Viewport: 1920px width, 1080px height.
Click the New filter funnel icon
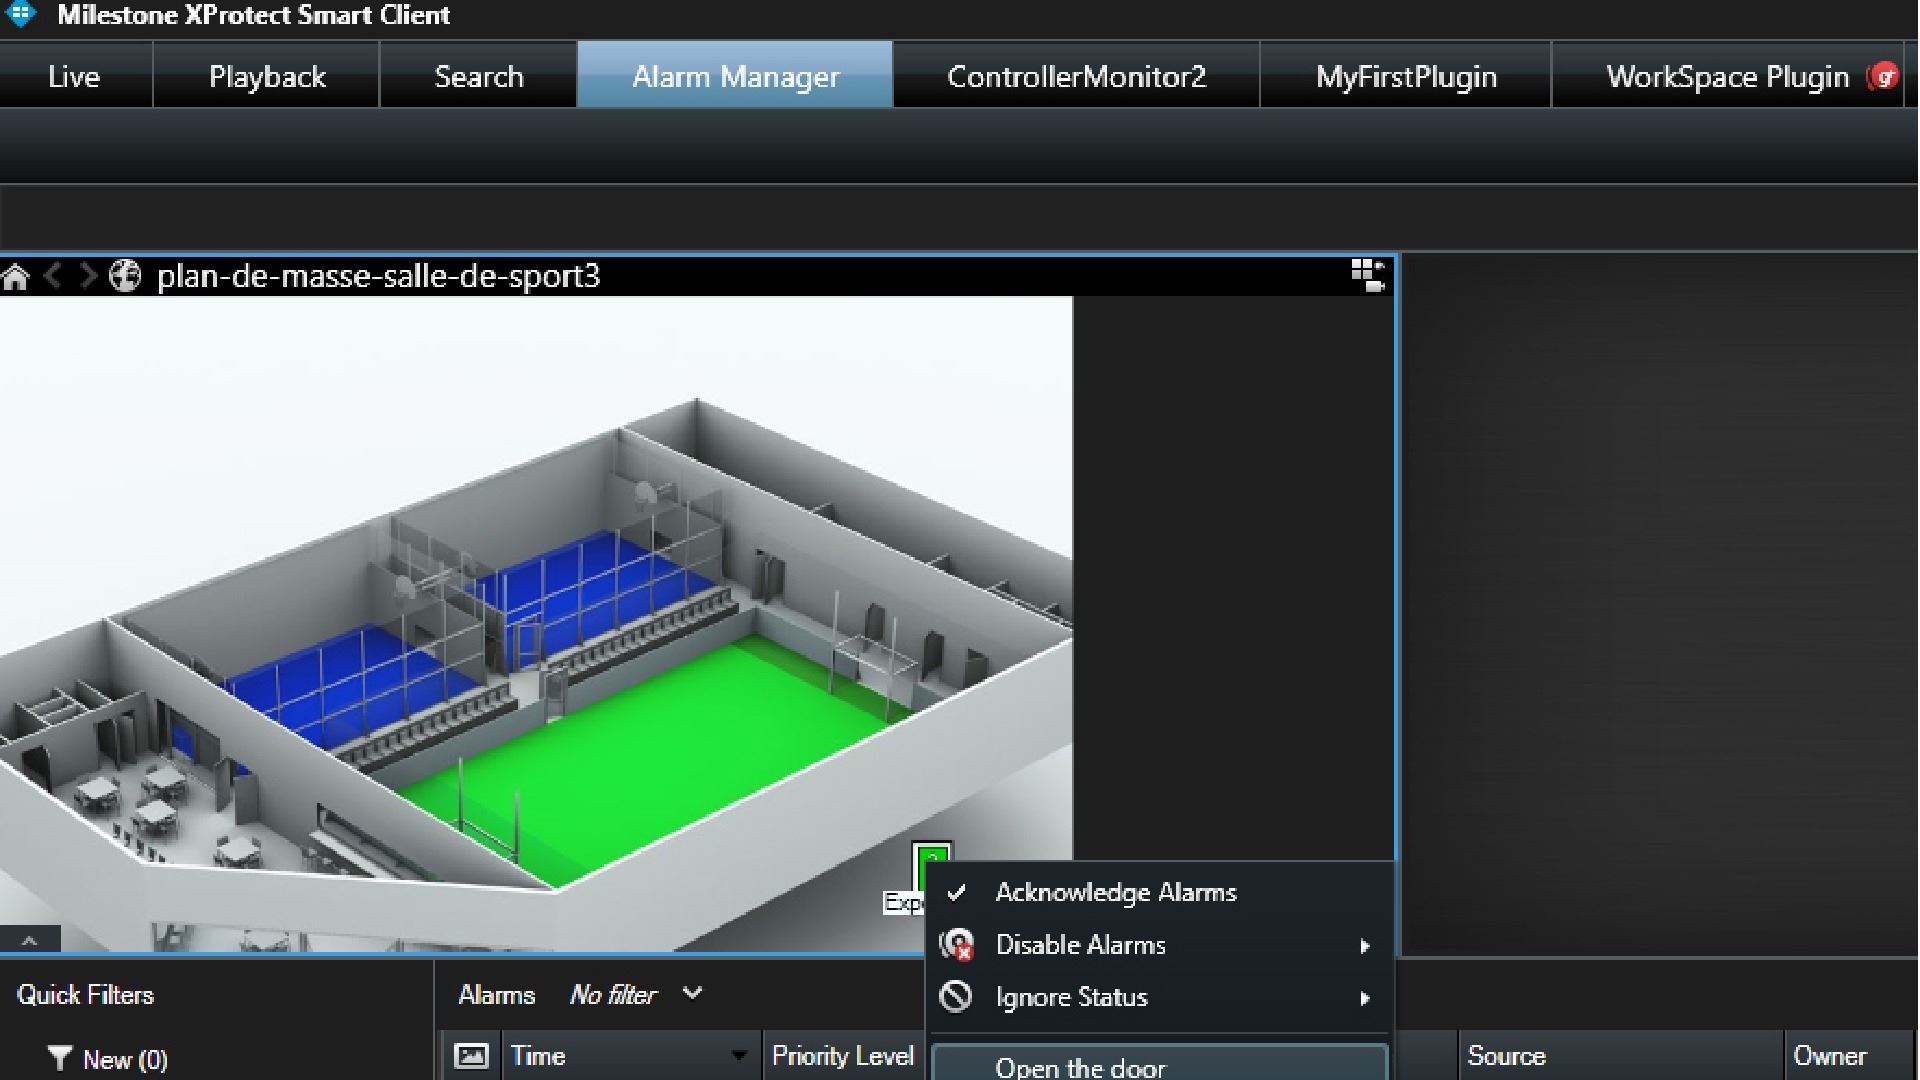(x=59, y=1058)
